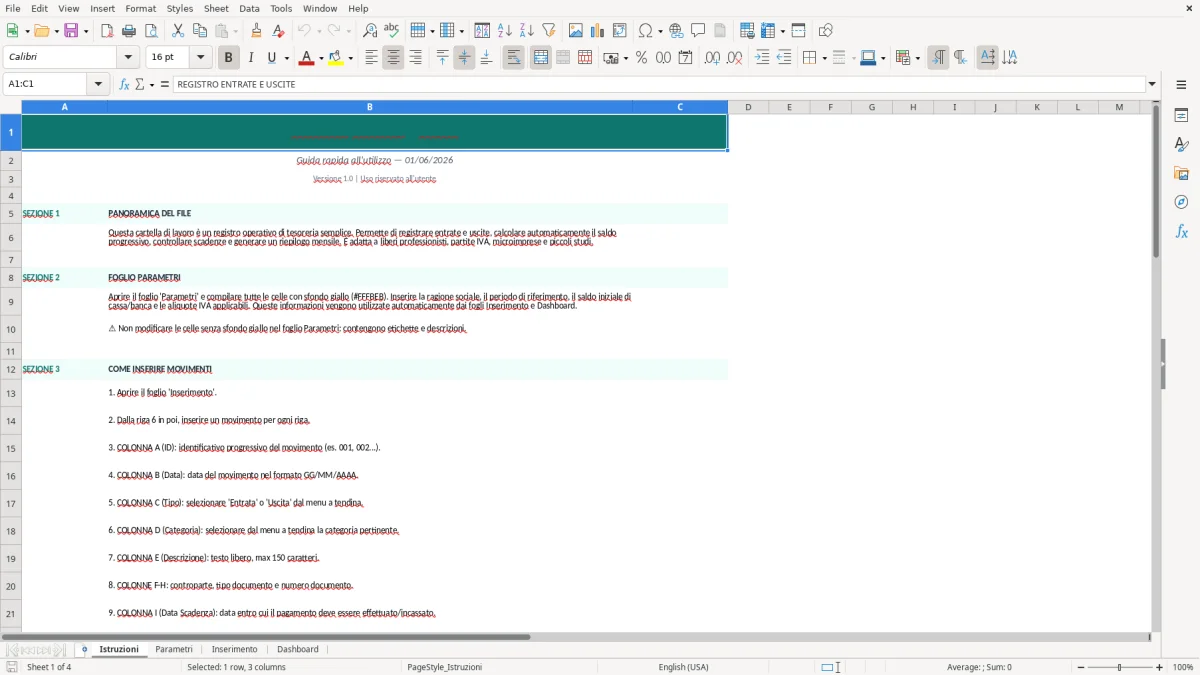Click the zoom in plus button
Image resolution: width=1200 pixels, height=675 pixels.
point(1160,667)
